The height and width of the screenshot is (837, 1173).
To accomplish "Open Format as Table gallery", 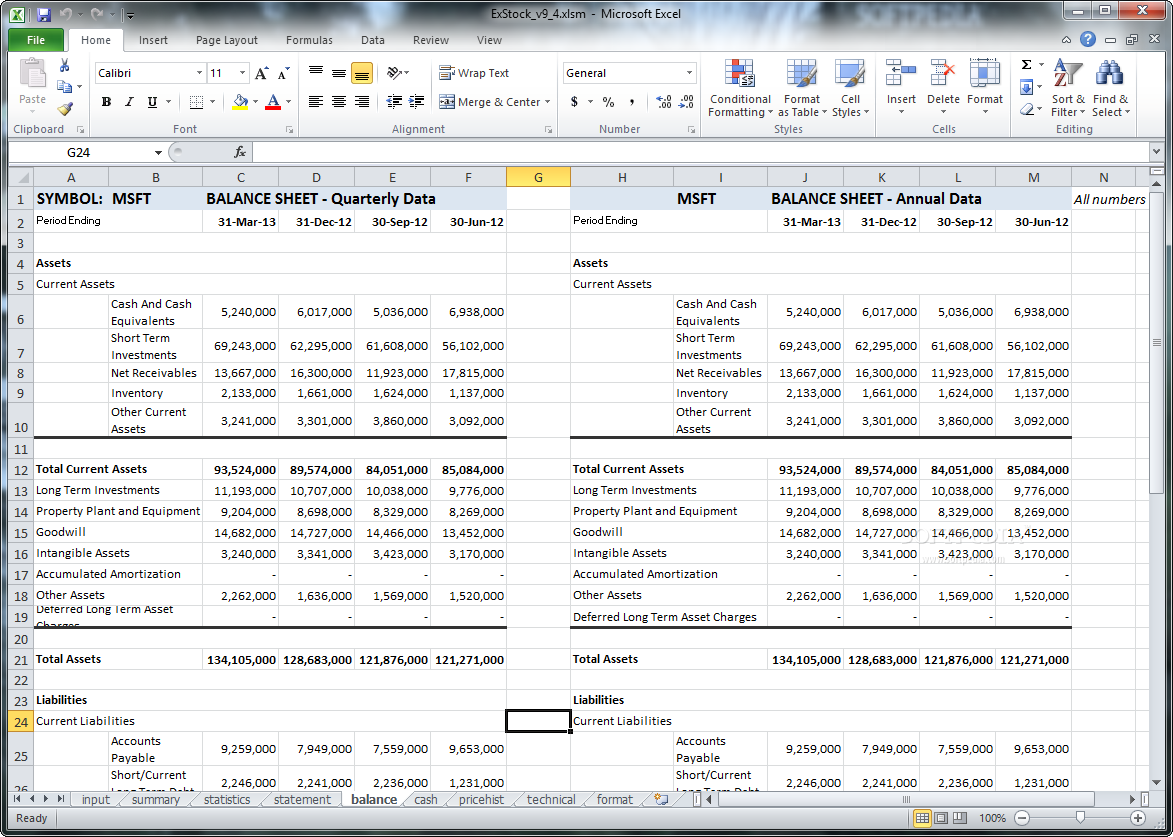I will tap(802, 88).
